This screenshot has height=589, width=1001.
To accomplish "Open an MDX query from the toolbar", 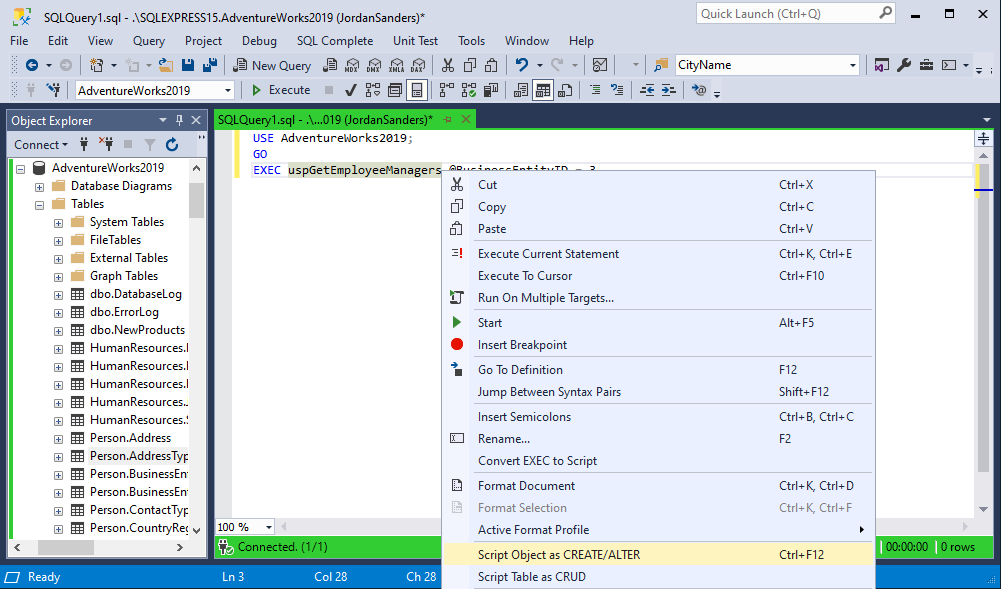I will tap(352, 65).
